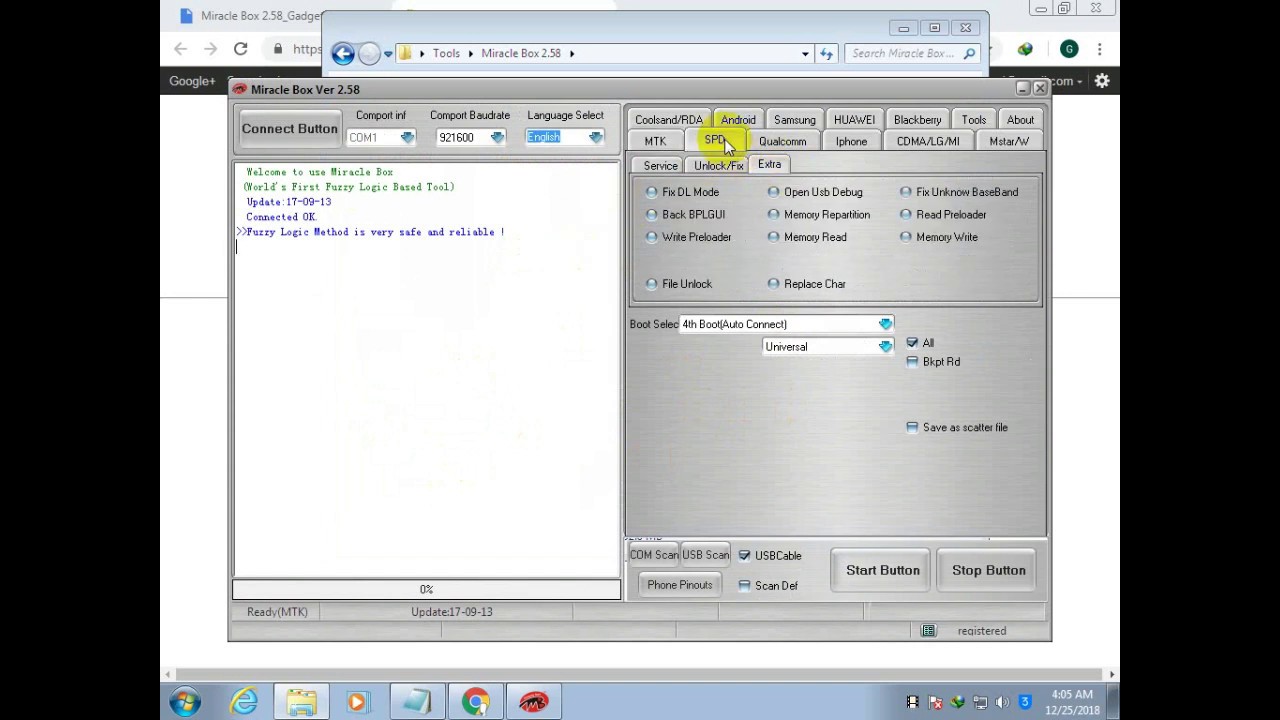
Task: Switch to the MTK tab
Action: coord(655,142)
